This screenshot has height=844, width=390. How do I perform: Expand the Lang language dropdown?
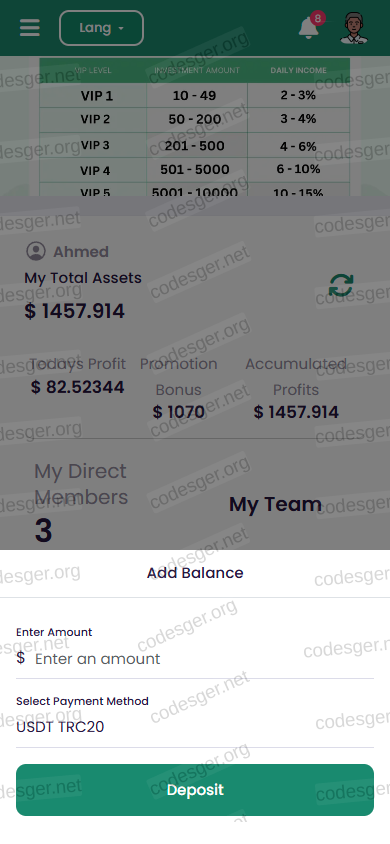101,28
